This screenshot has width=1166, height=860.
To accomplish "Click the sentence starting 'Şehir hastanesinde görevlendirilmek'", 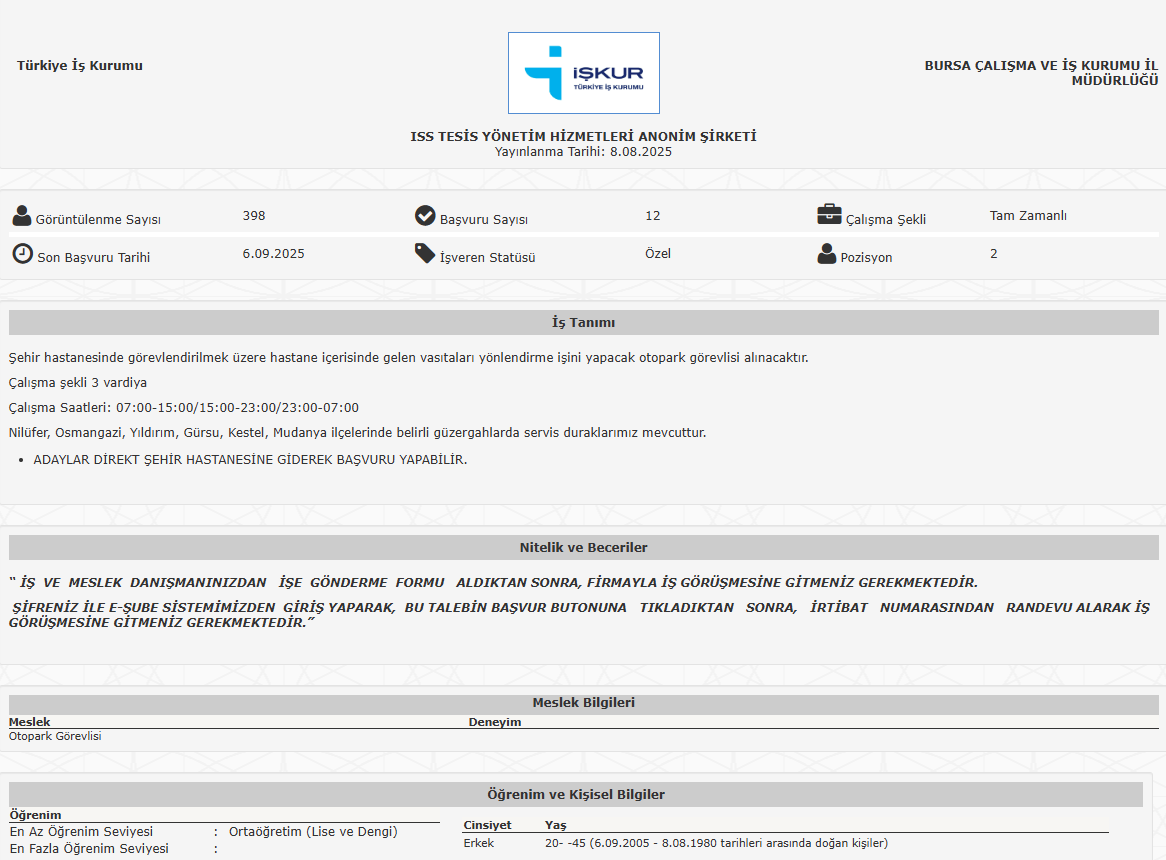I will (408, 358).
